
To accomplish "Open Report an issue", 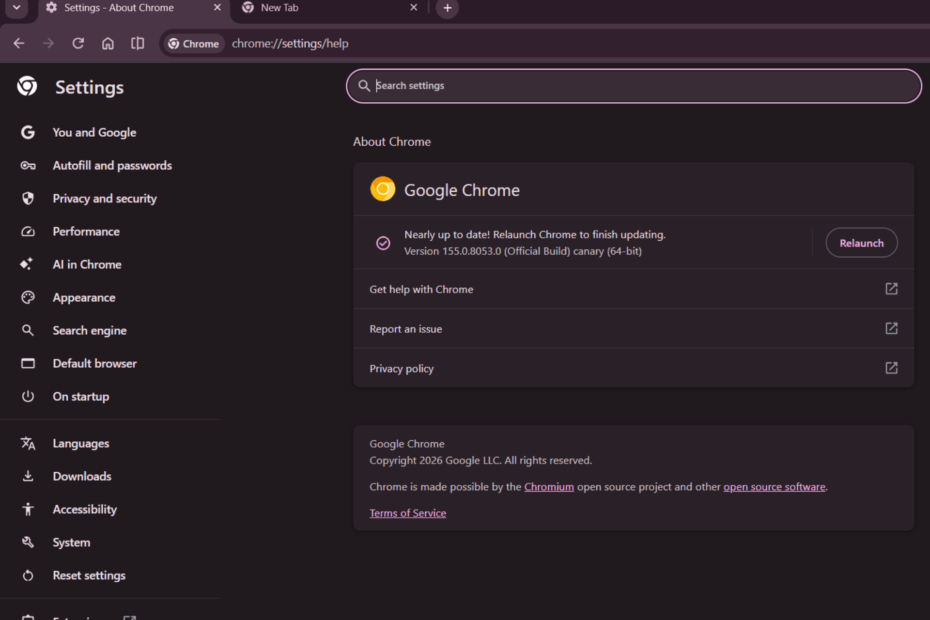I will click(633, 329).
